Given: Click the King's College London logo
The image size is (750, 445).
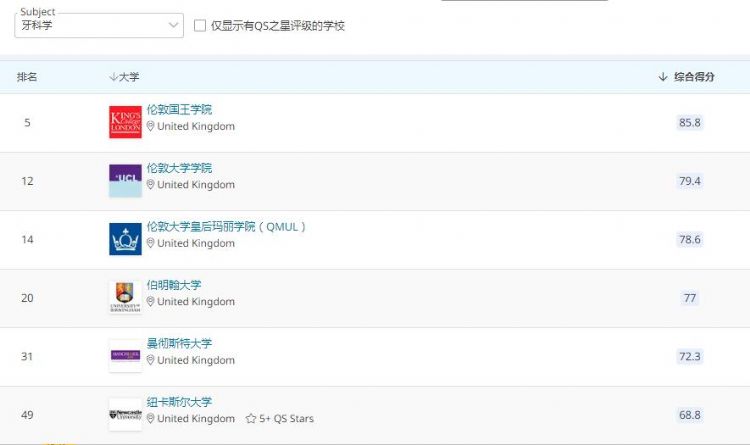Looking at the screenshot, I should point(125,122).
